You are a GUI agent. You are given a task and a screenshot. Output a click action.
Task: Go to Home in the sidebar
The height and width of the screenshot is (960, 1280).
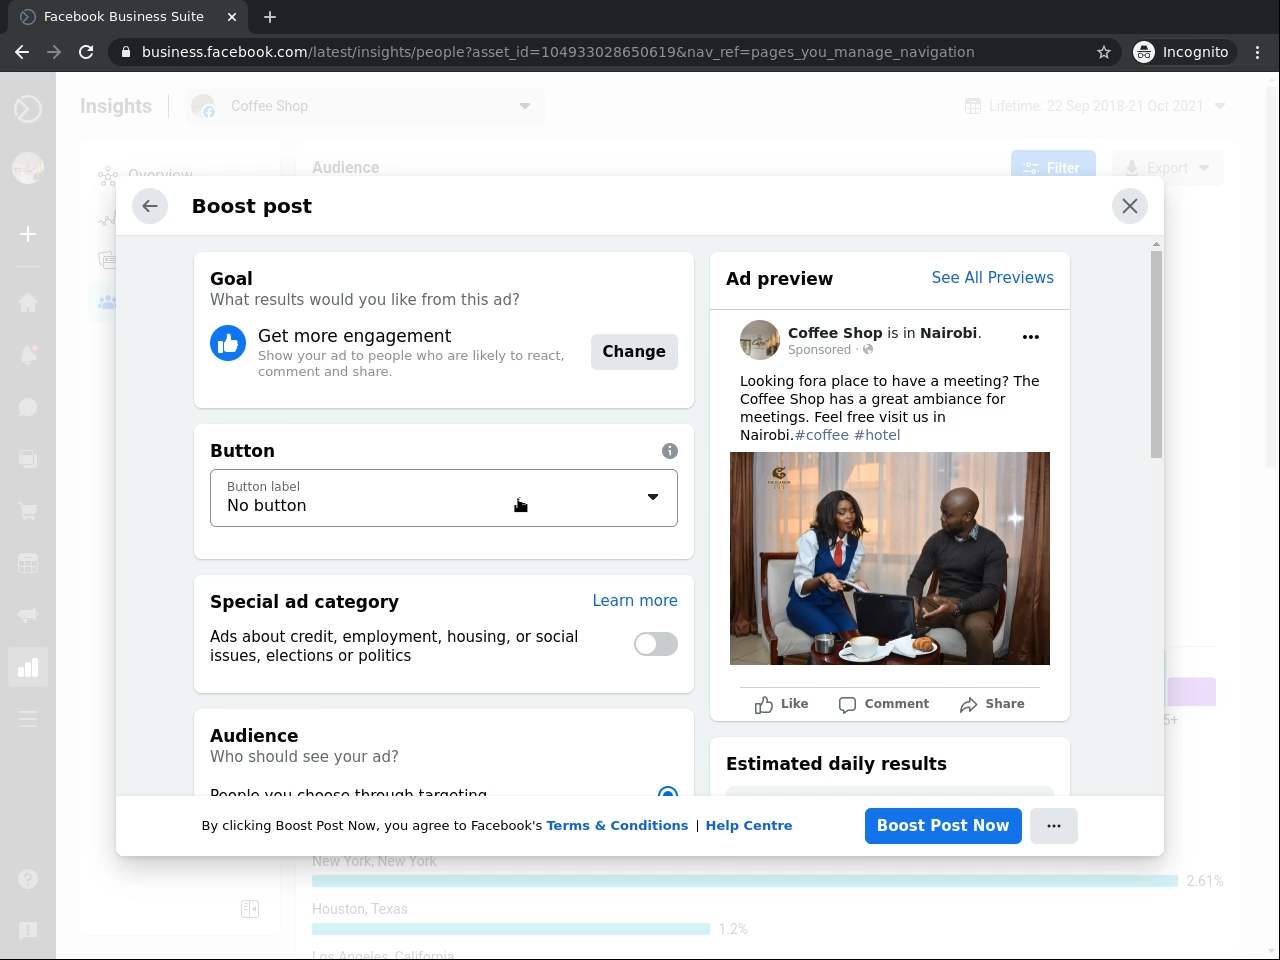pos(28,303)
